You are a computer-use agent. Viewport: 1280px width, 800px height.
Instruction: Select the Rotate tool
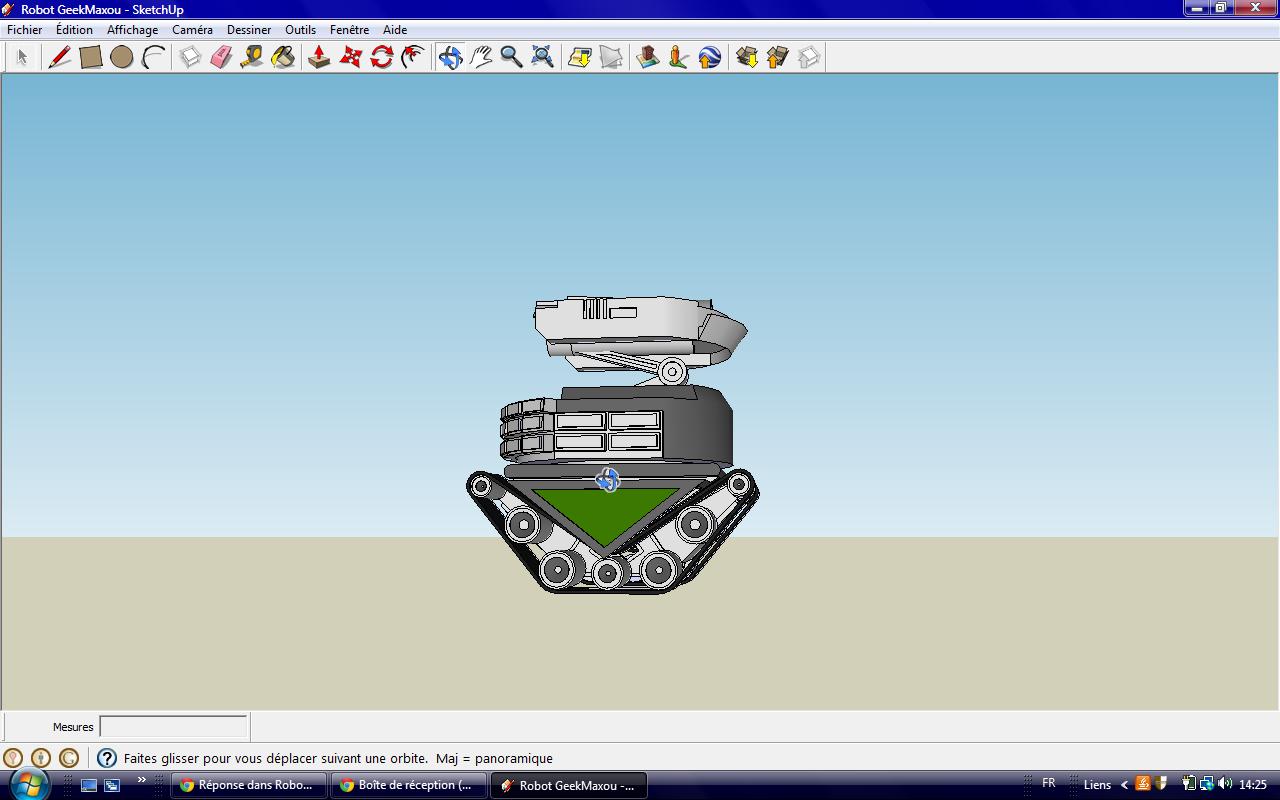click(x=381, y=57)
